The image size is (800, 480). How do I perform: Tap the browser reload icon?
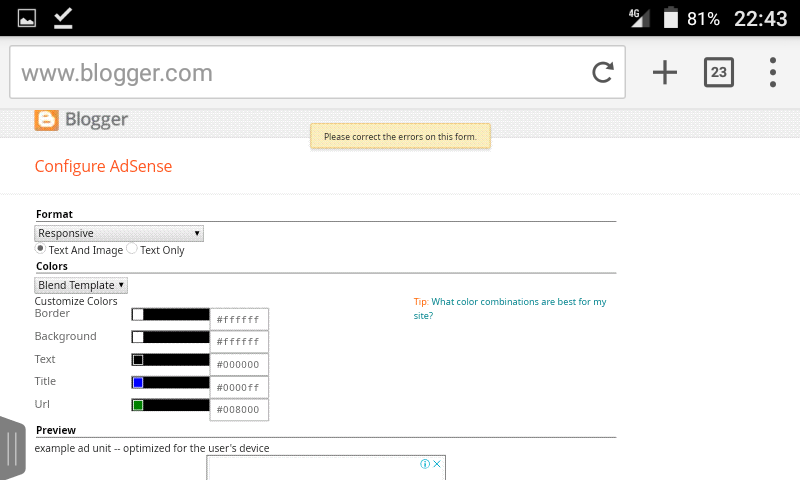pyautogui.click(x=603, y=72)
